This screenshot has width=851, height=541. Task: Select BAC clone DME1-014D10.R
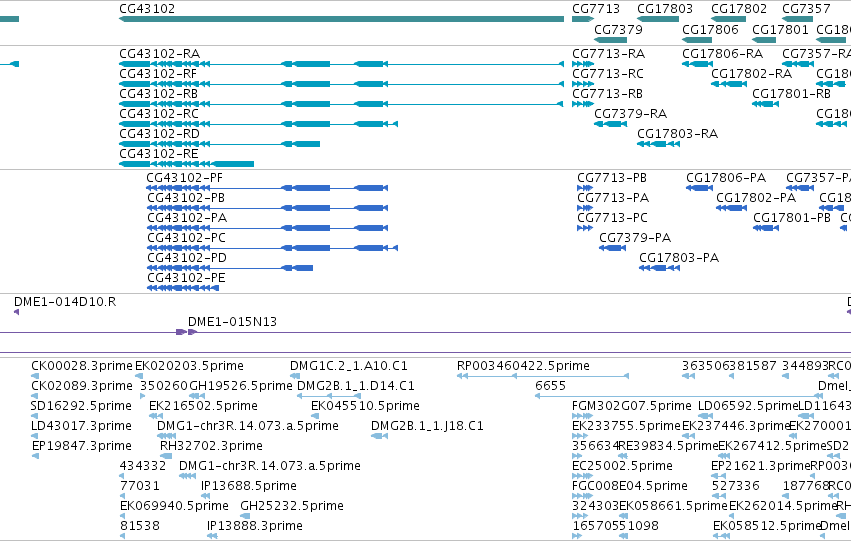65,302
